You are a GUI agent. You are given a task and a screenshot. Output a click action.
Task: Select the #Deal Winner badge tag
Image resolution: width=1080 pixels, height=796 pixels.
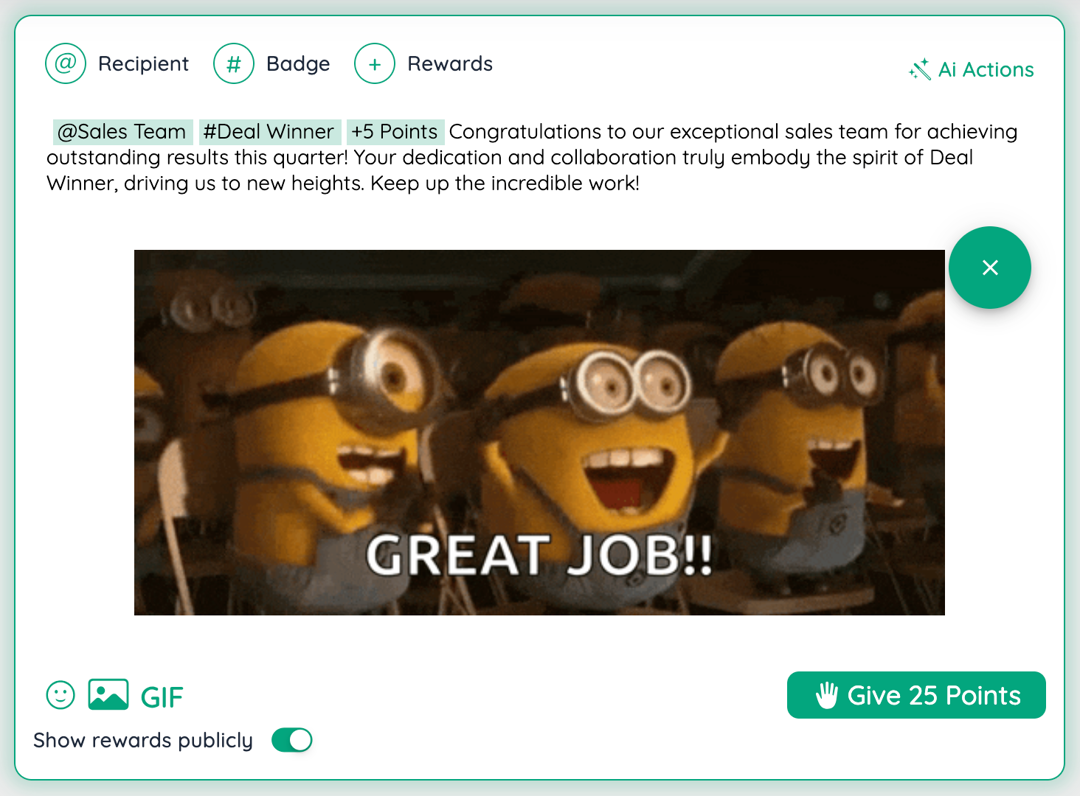click(x=269, y=132)
